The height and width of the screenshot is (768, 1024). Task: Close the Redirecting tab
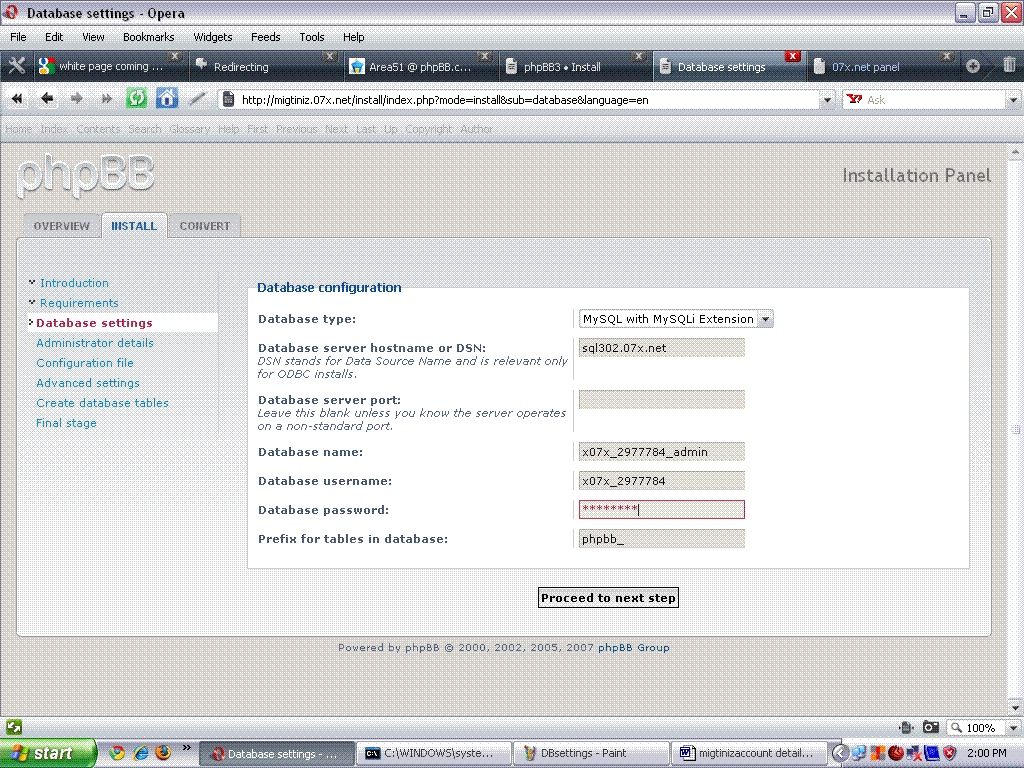[330, 56]
